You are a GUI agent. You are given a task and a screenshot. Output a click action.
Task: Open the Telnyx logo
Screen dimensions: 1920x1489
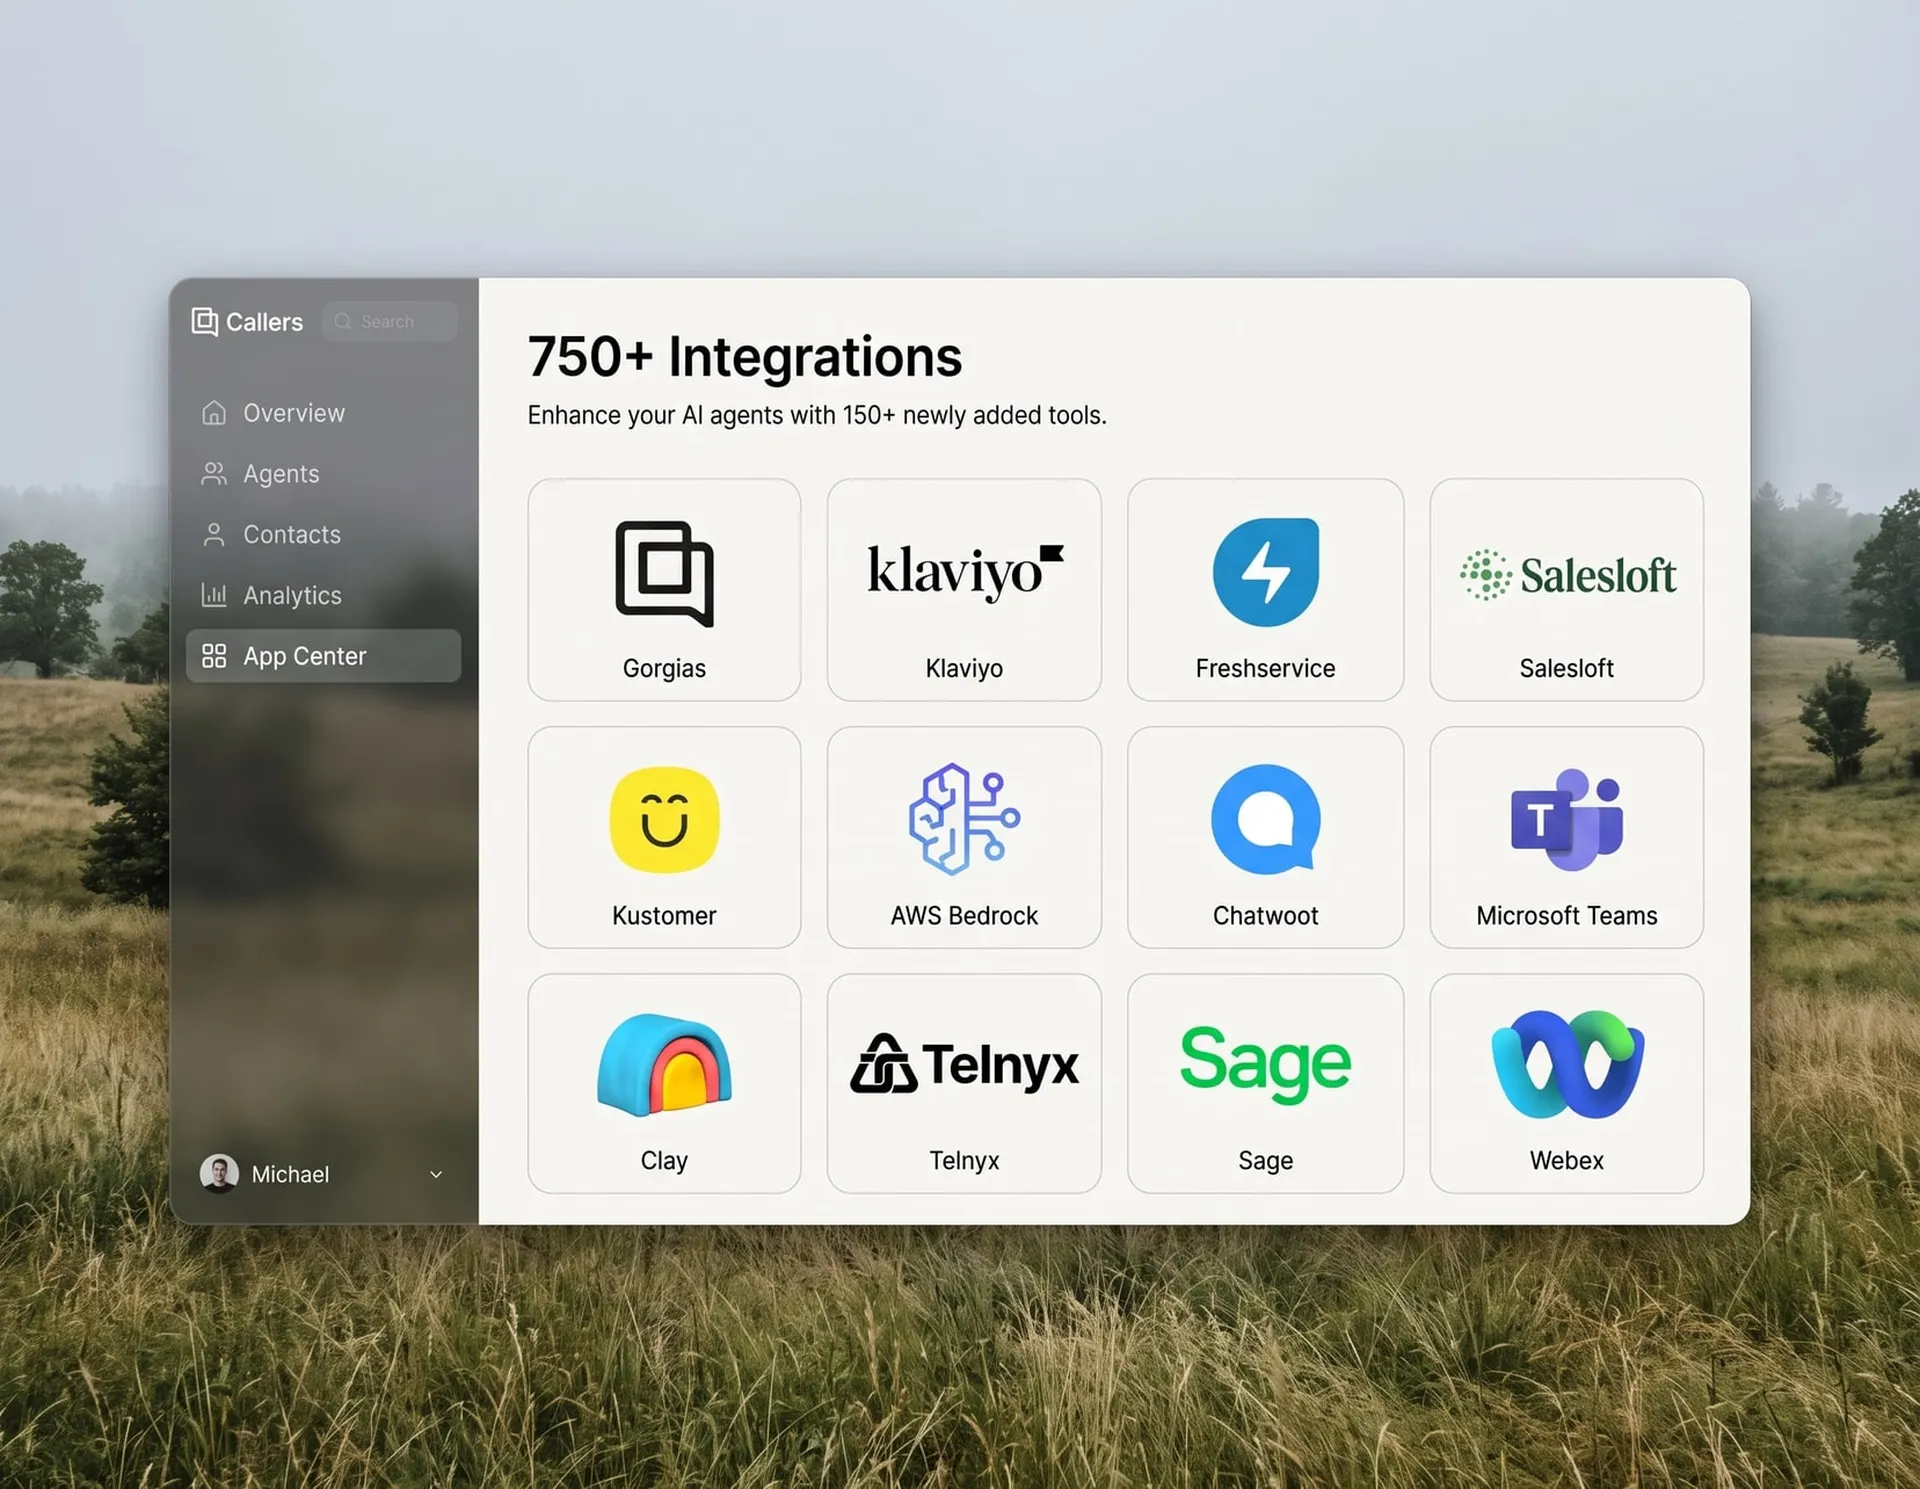click(965, 1064)
